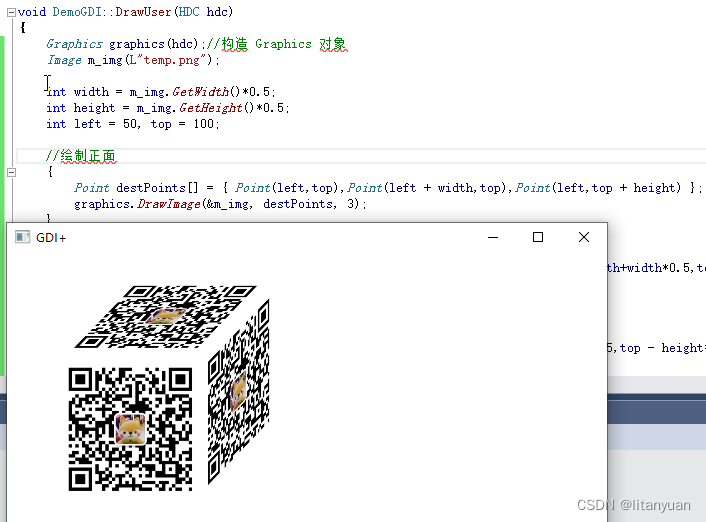Click the GDI+ window app icon
The height and width of the screenshot is (522, 706).
click(x=22, y=237)
